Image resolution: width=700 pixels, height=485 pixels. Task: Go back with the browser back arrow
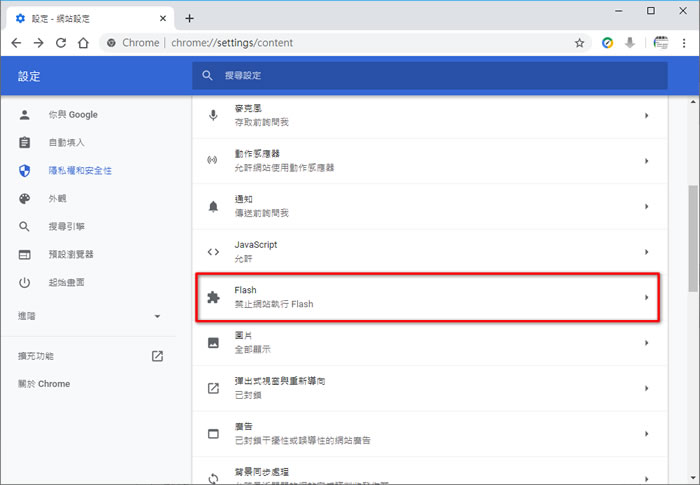(x=16, y=43)
